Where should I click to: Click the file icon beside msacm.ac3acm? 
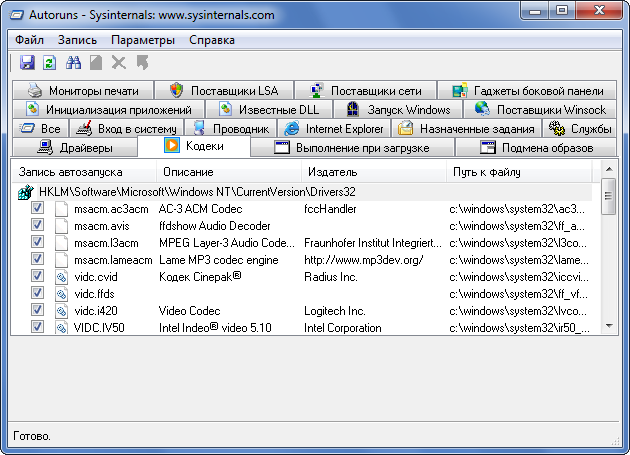61,209
